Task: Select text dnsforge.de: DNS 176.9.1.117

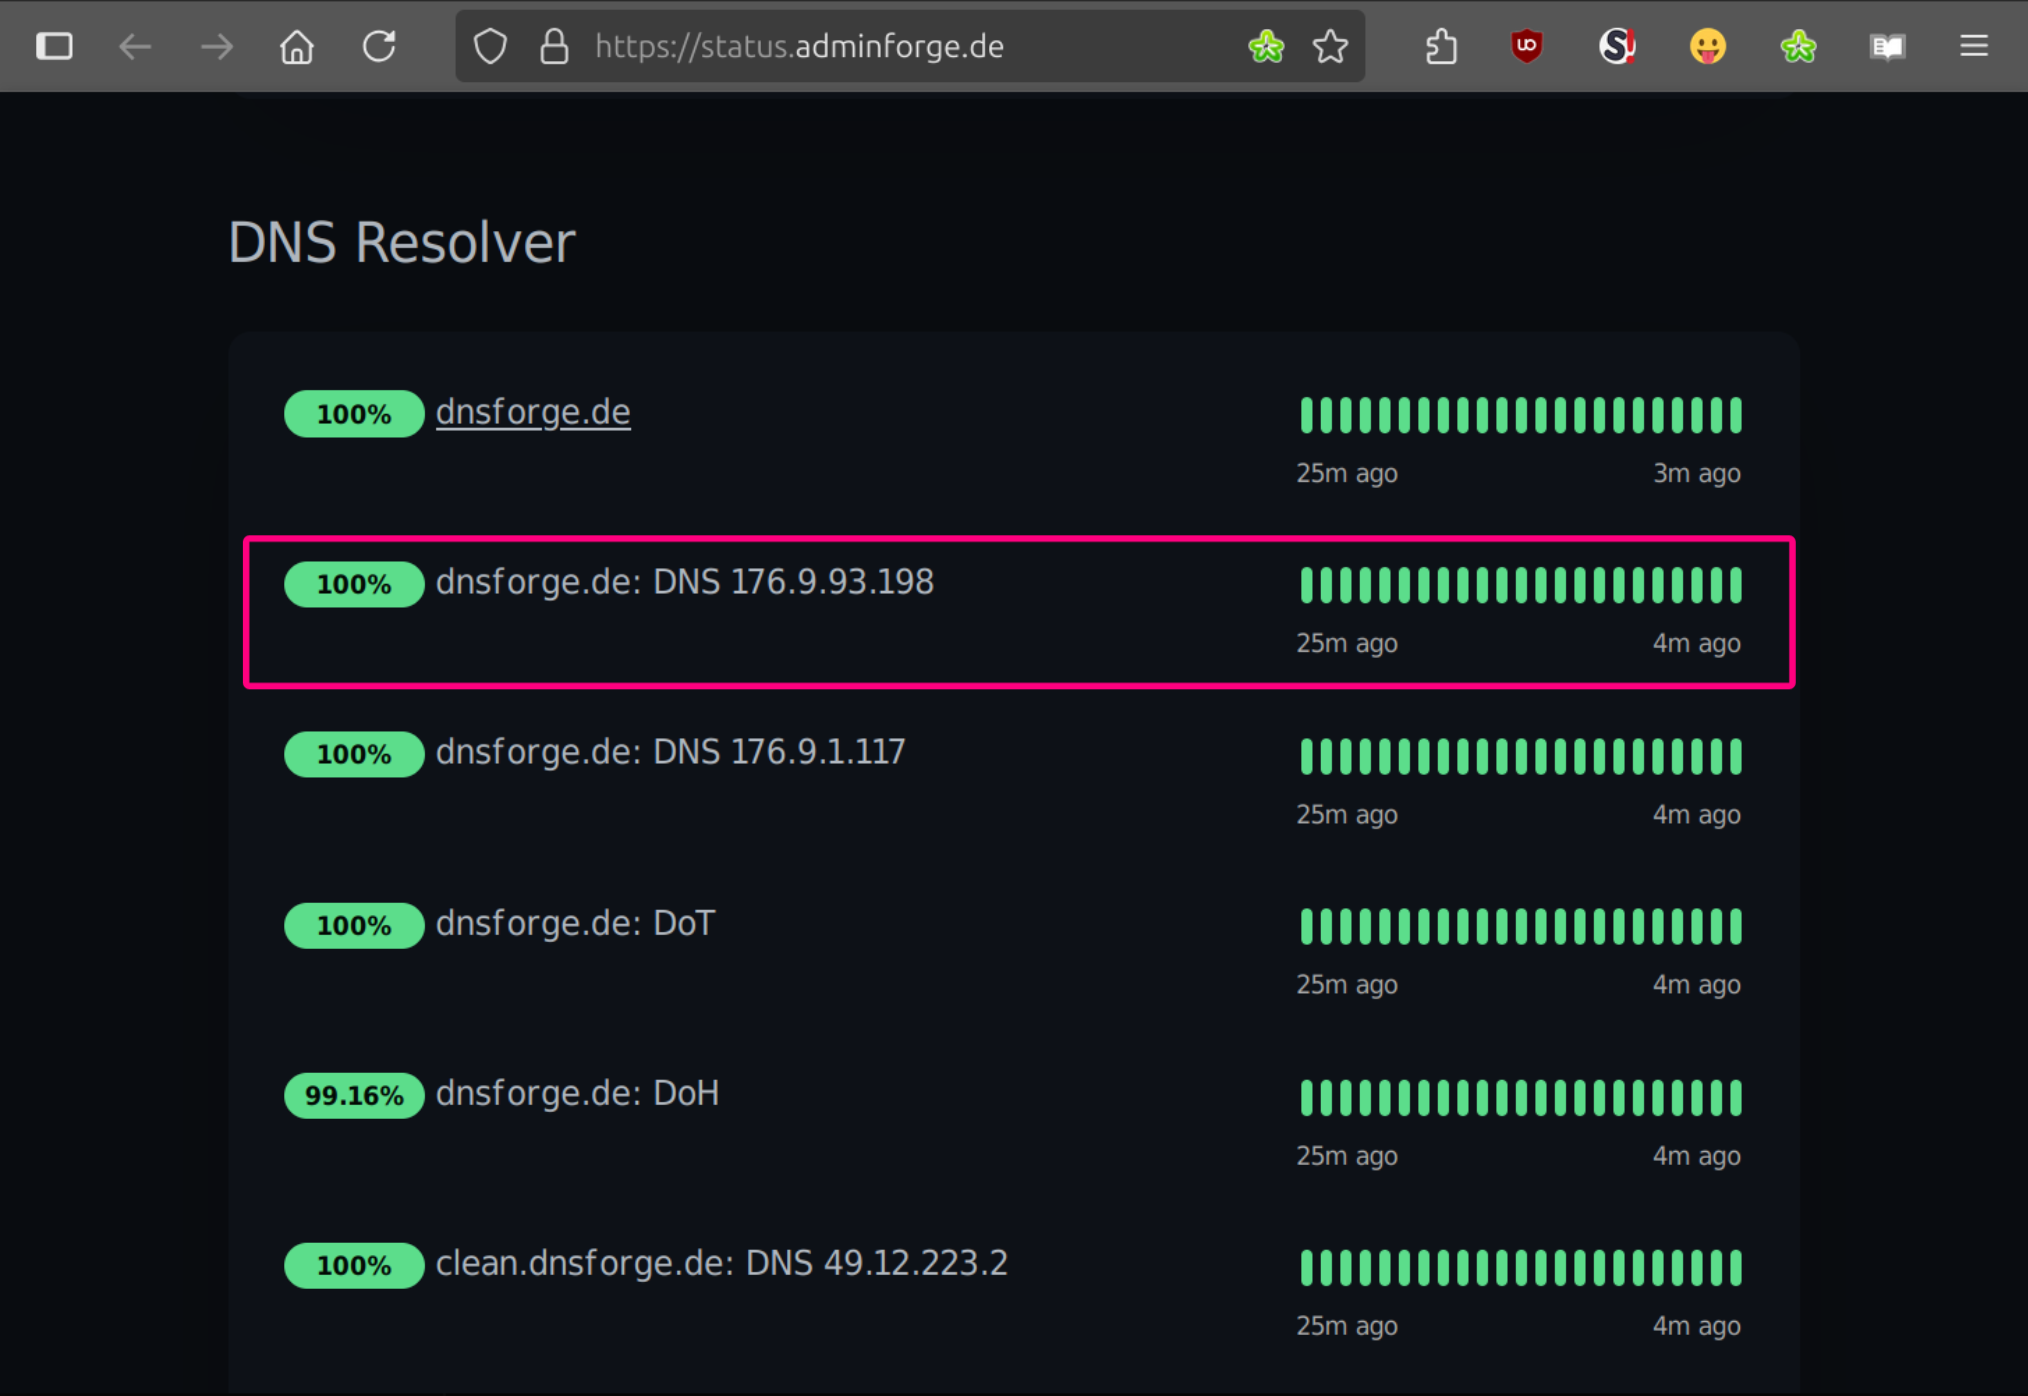Action: pos(670,752)
